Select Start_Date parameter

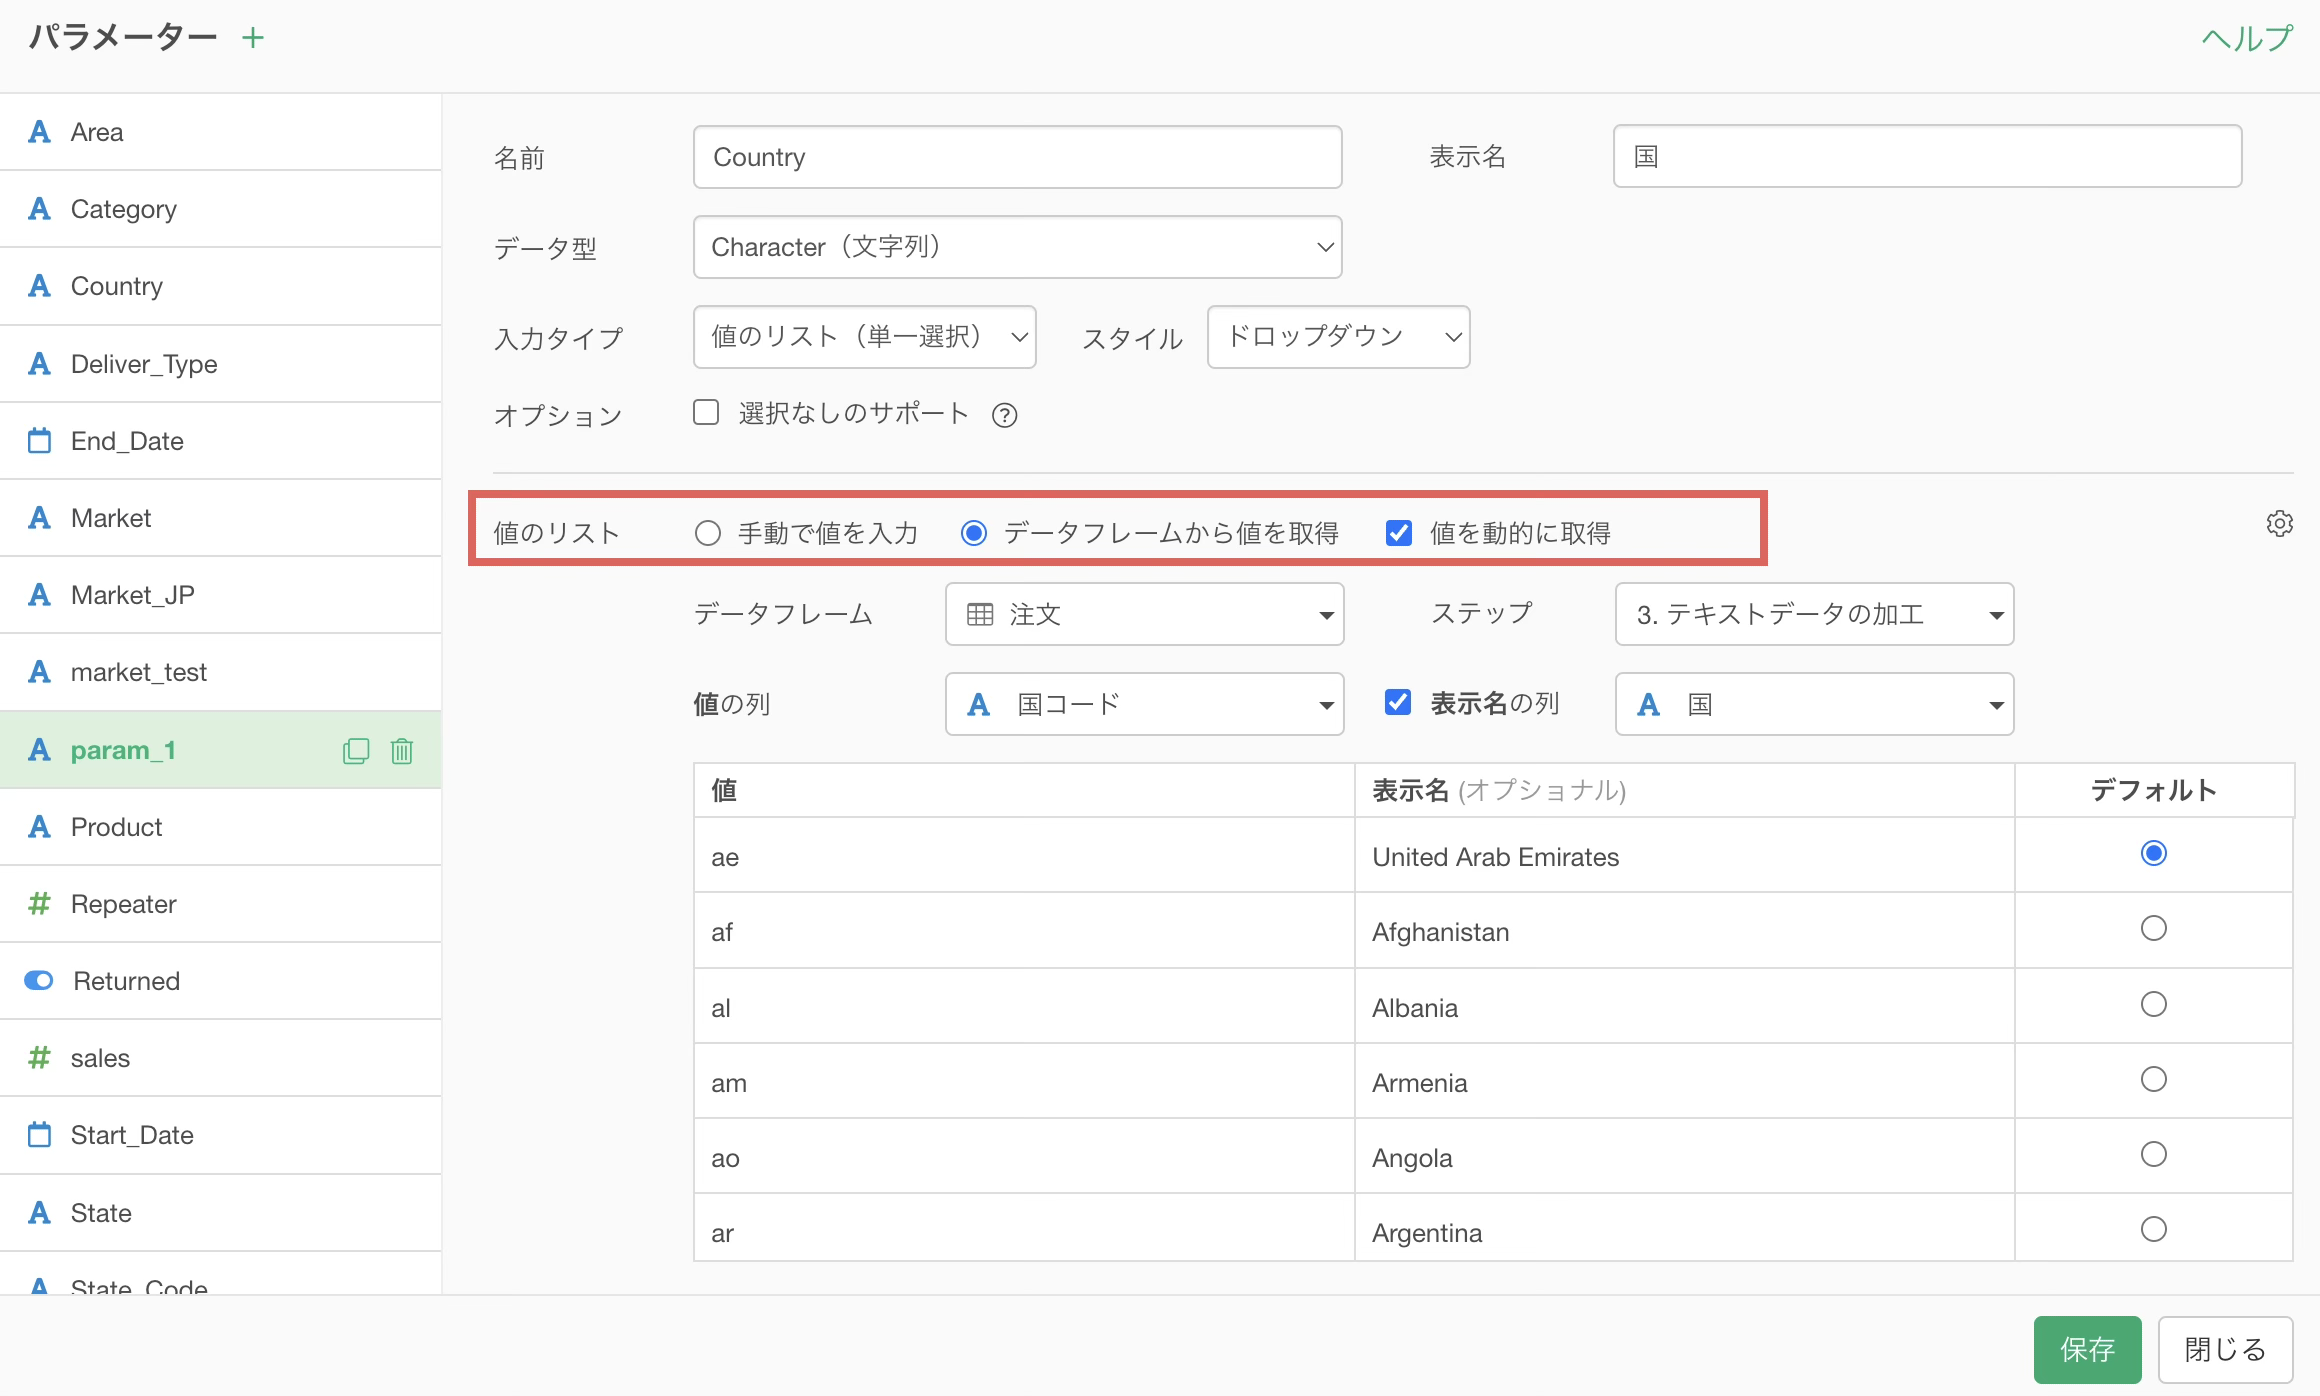tap(220, 1135)
